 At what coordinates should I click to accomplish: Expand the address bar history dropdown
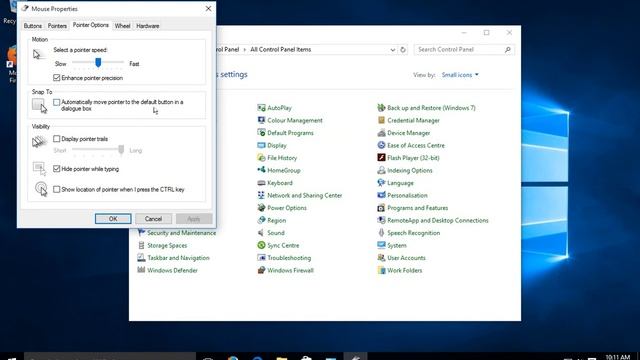392,49
